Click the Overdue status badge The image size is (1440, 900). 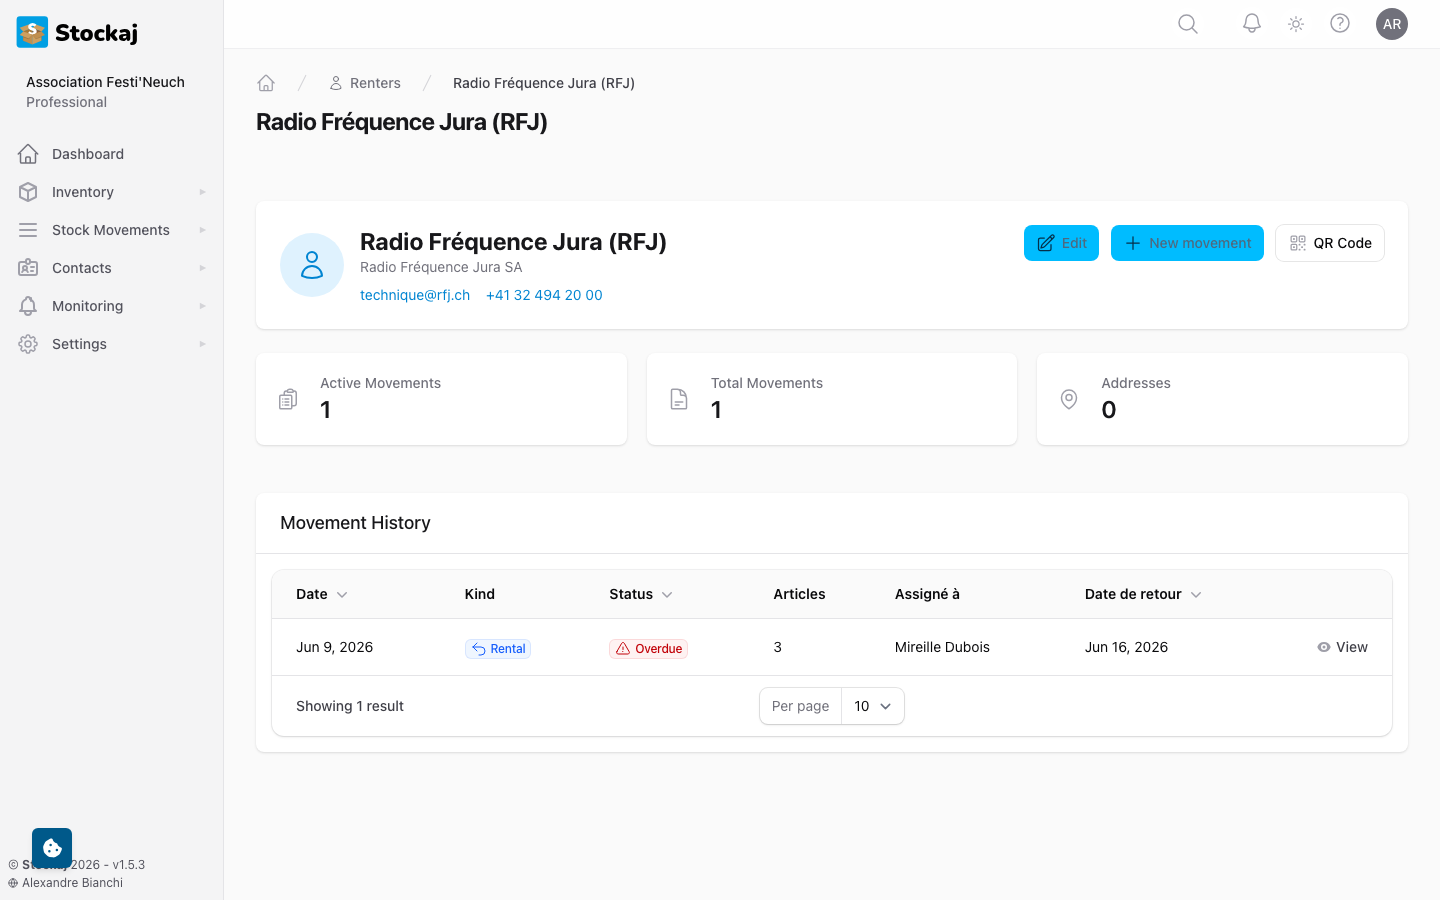click(x=649, y=648)
